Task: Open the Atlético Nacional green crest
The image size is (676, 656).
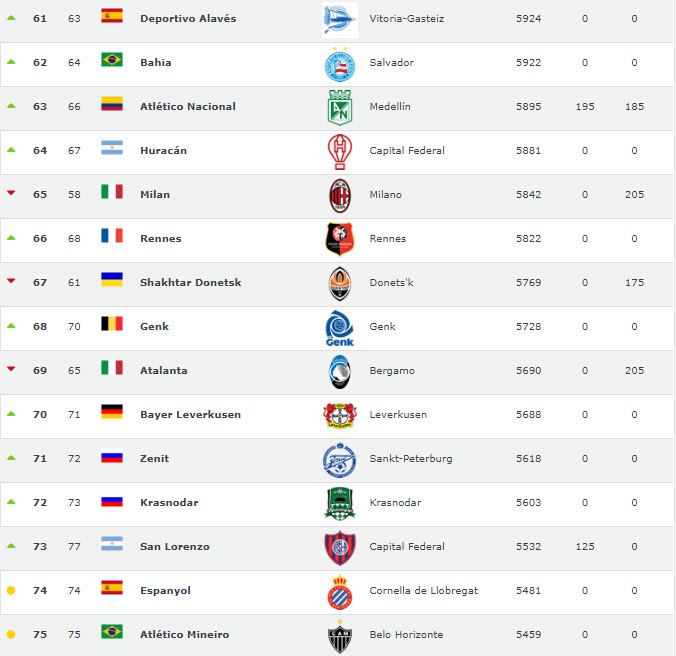Action: [340, 108]
